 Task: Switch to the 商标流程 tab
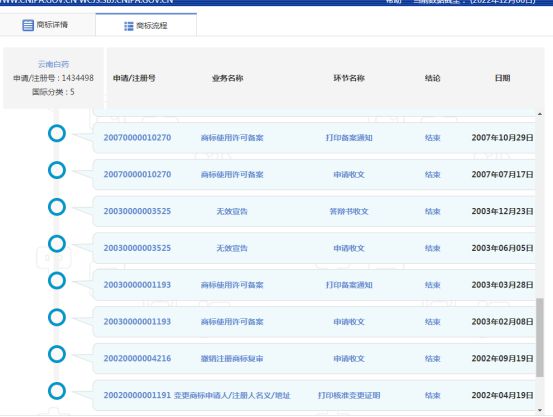[146, 25]
